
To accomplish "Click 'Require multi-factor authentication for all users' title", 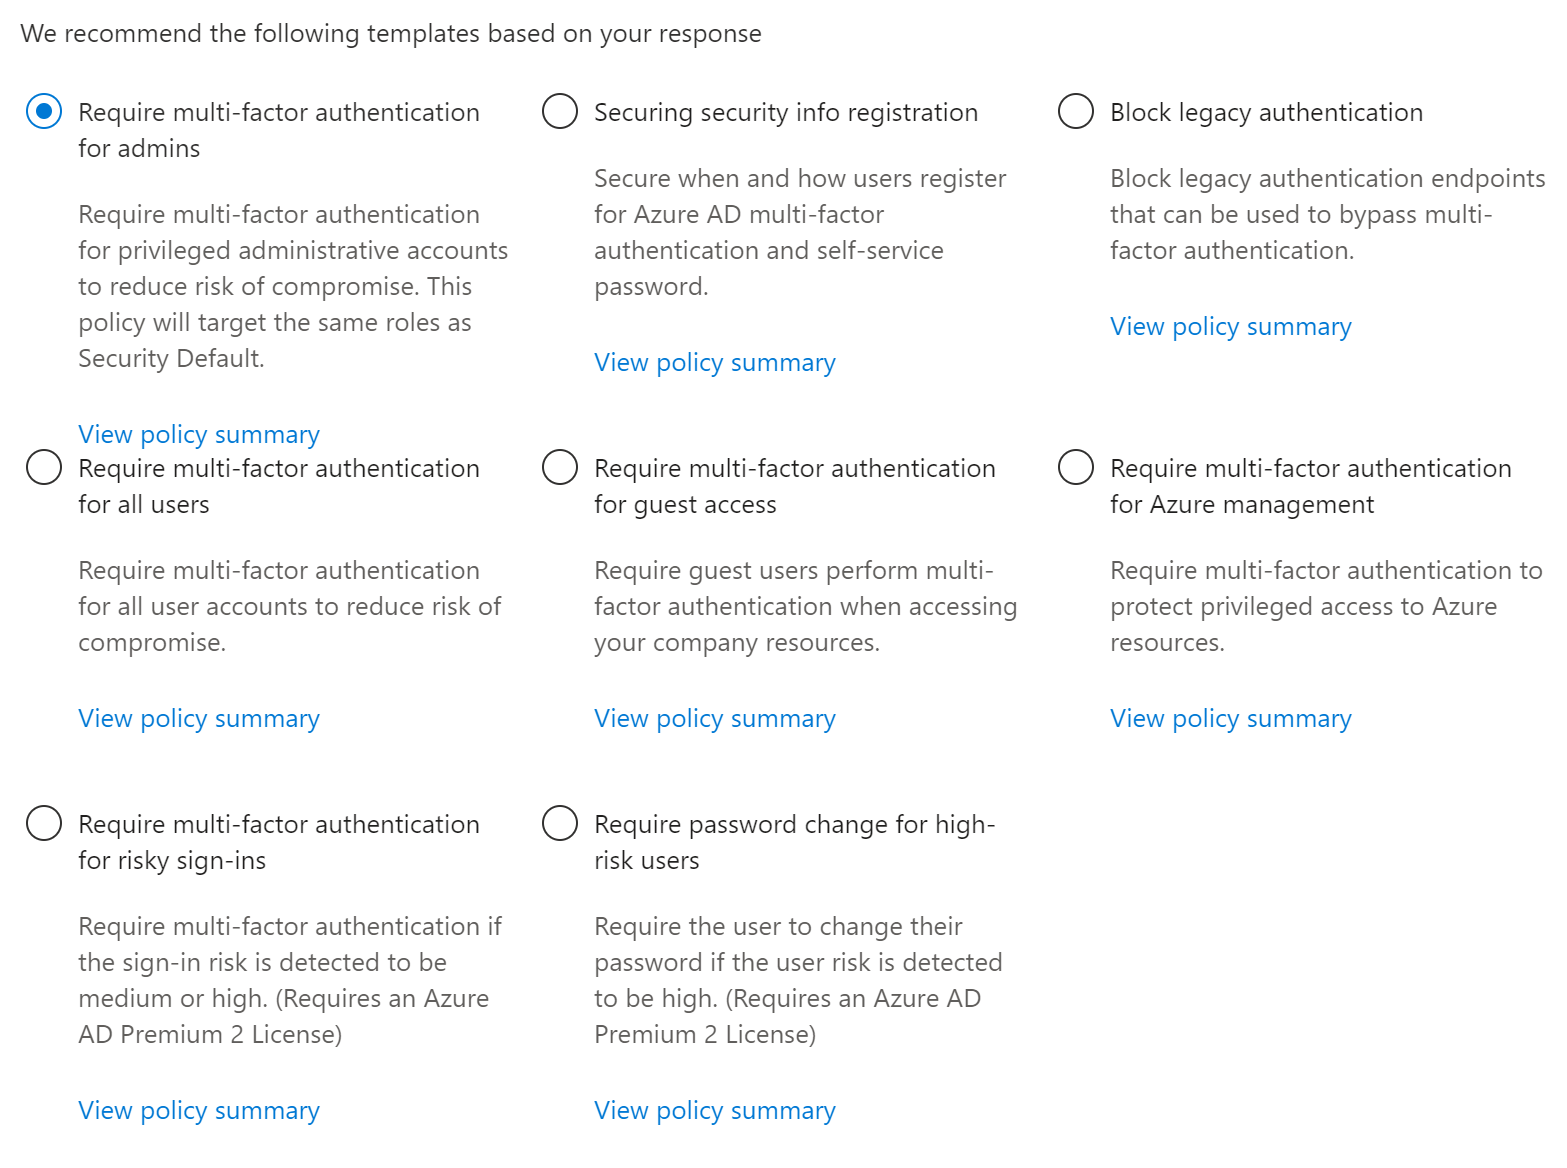I will [x=279, y=485].
